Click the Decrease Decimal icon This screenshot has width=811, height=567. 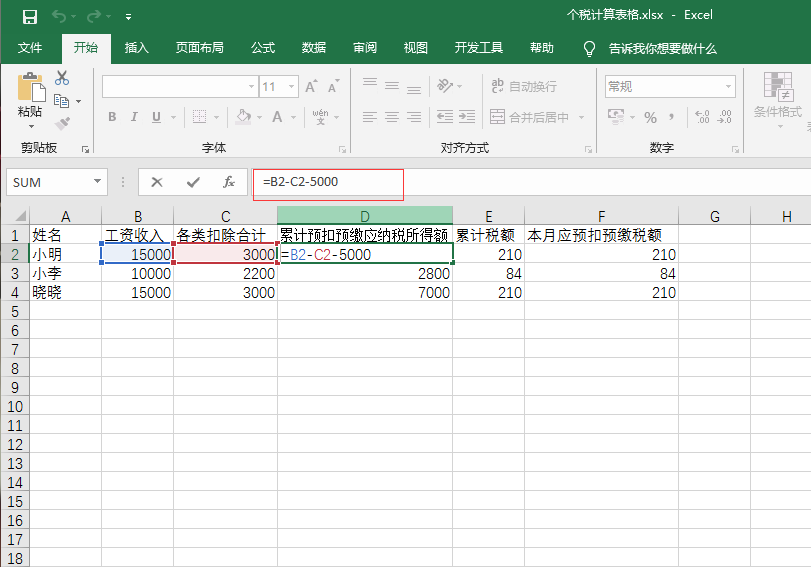724,117
